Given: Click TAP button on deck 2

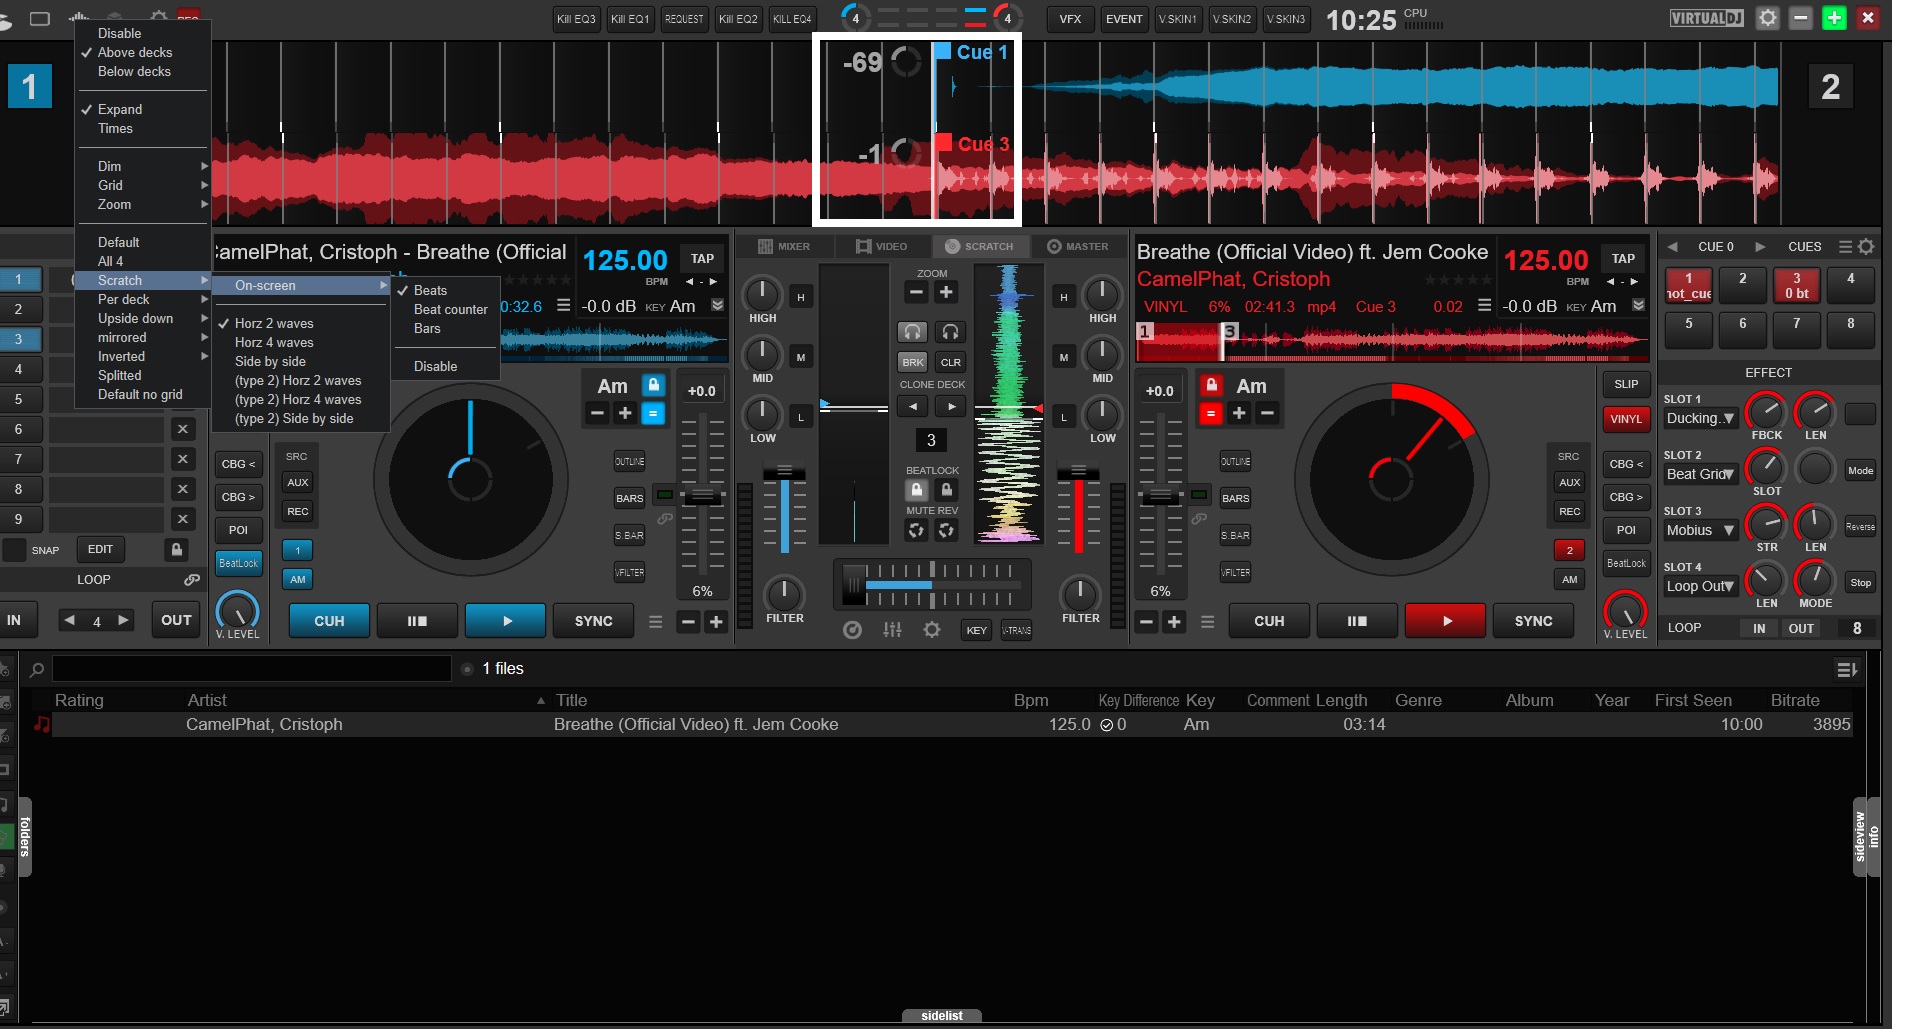Looking at the screenshot, I should 1623,258.
